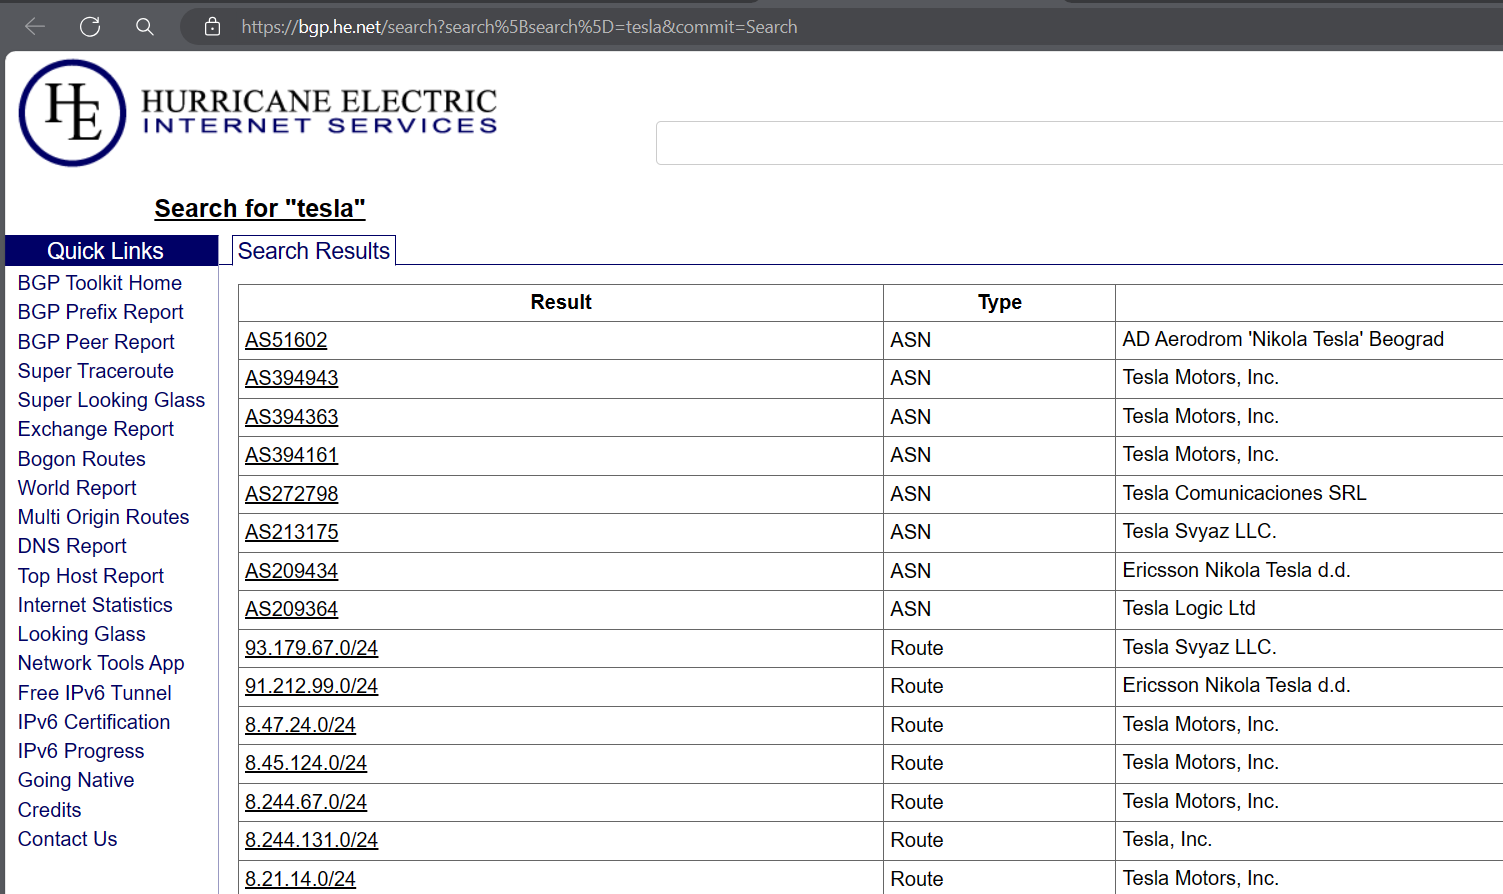Click the search input field at top

(1078, 143)
